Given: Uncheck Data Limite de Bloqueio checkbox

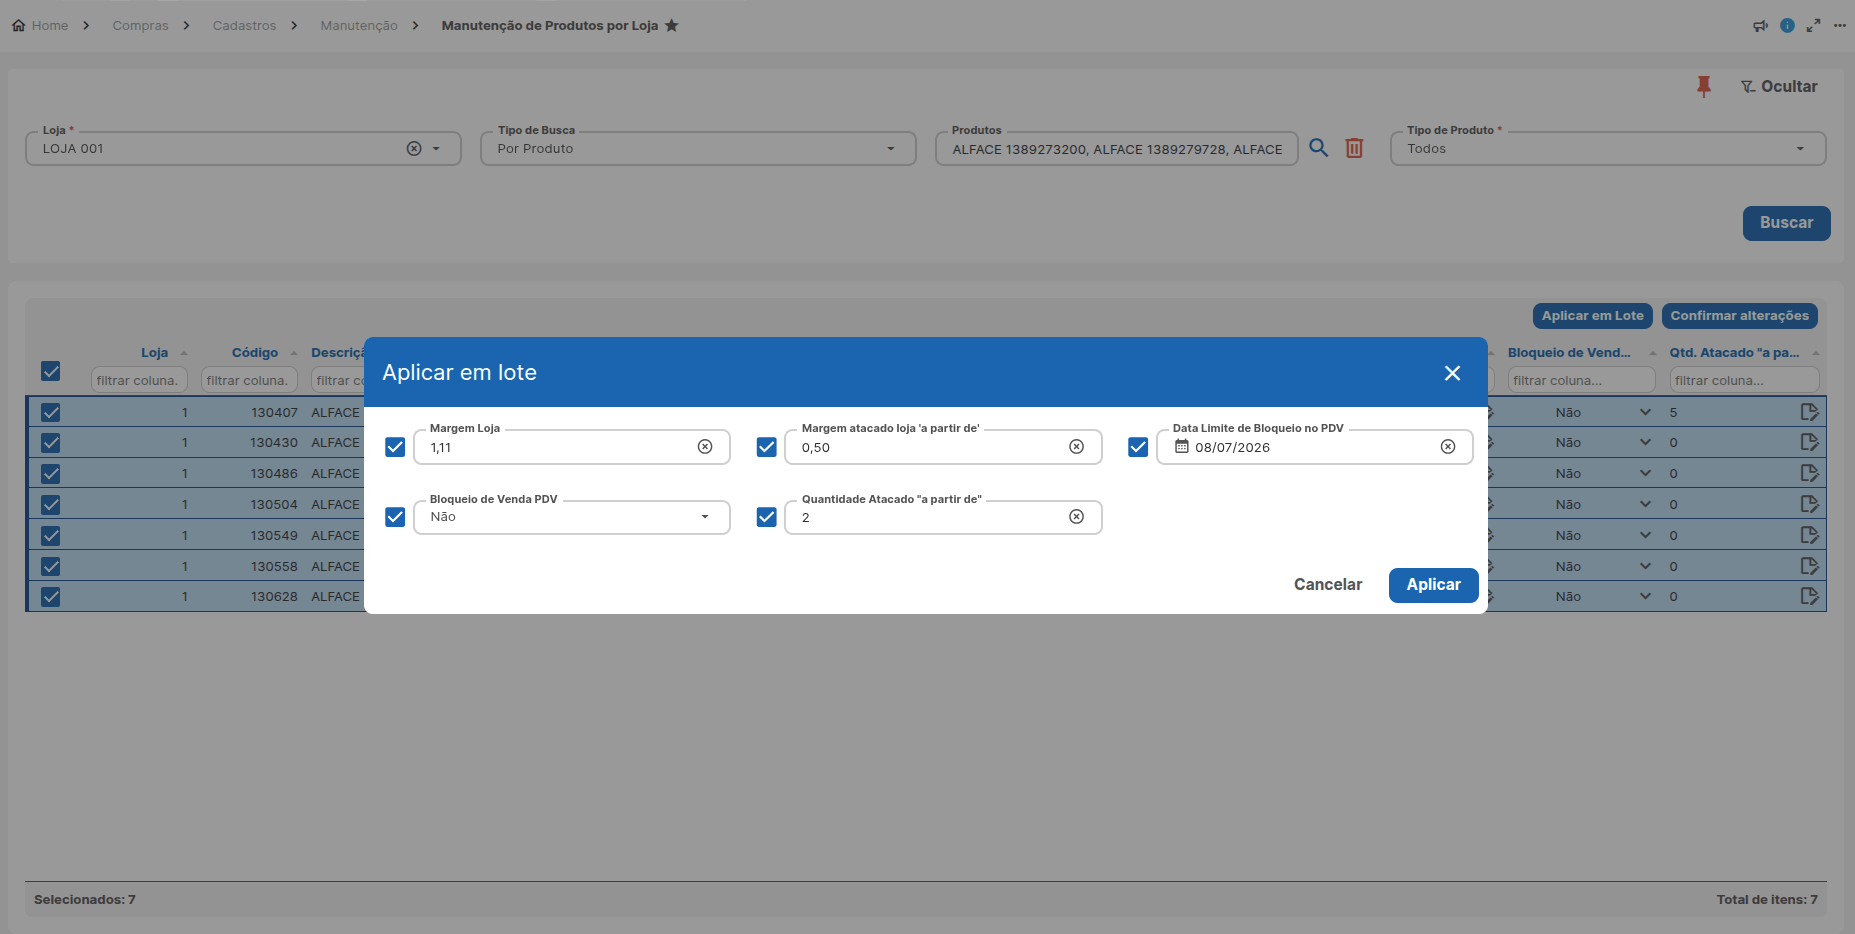Looking at the screenshot, I should (1138, 447).
